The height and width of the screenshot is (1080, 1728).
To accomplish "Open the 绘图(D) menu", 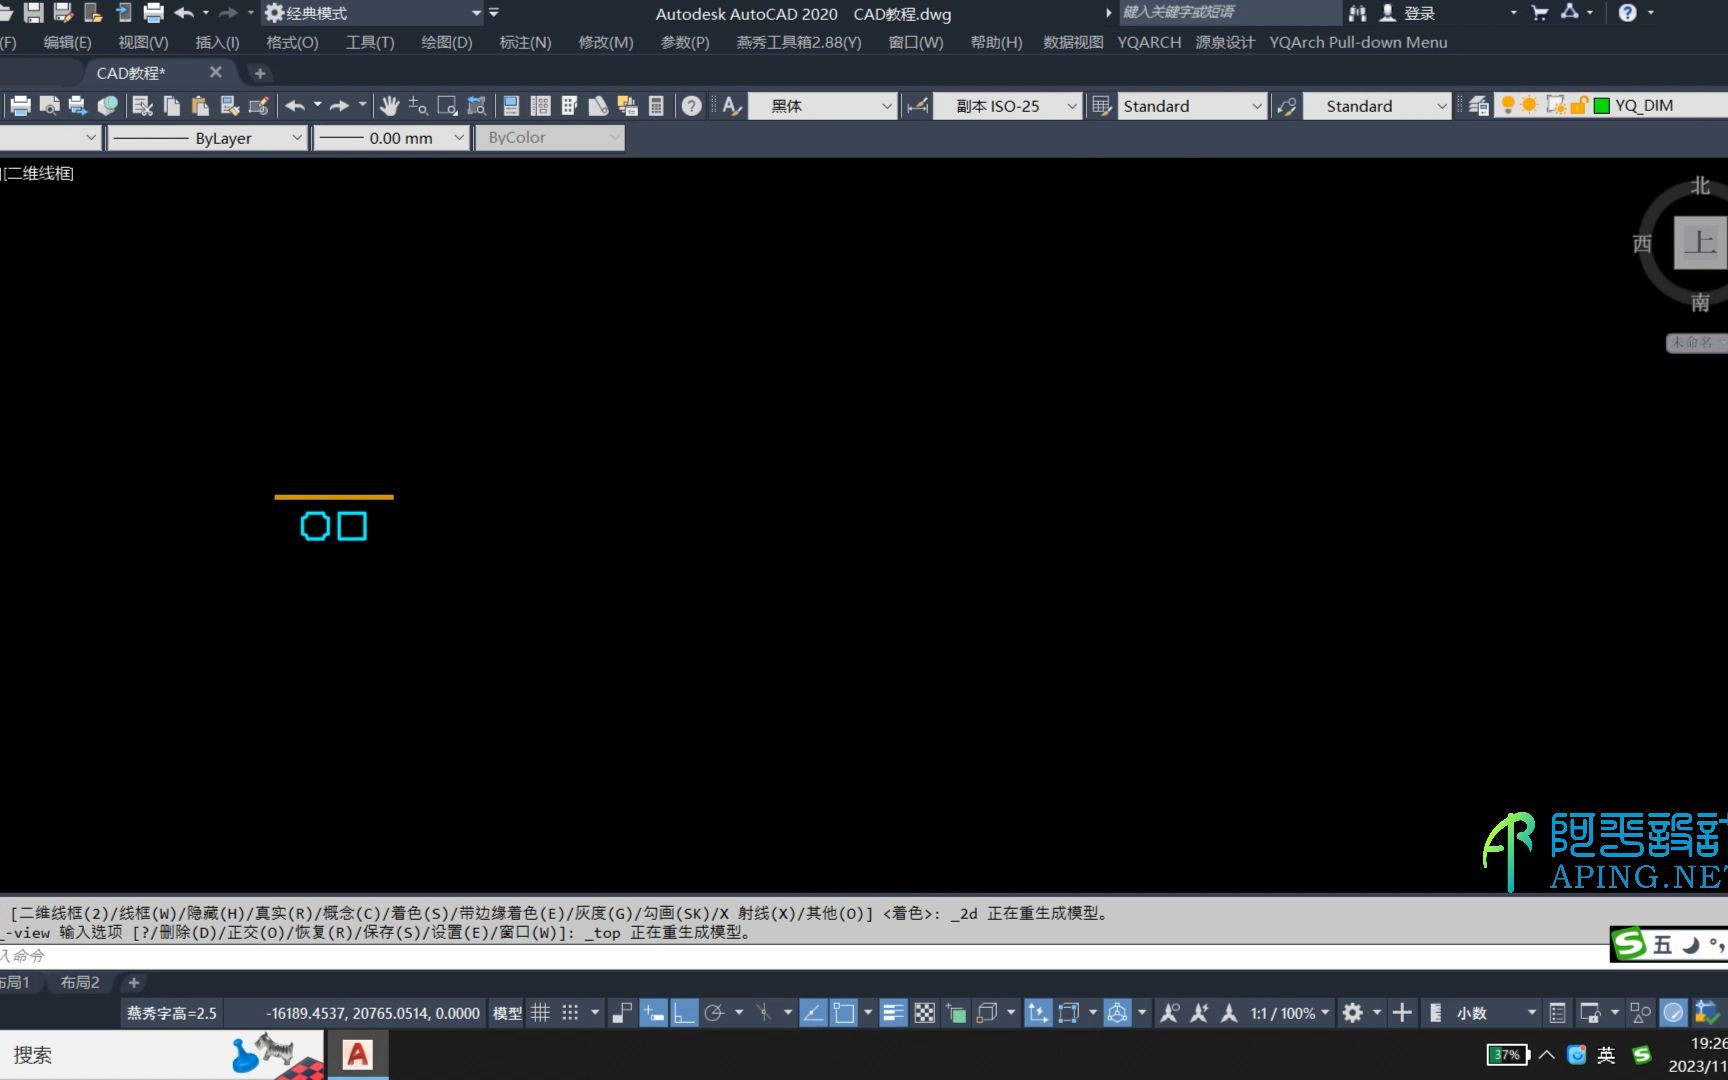I will (446, 42).
